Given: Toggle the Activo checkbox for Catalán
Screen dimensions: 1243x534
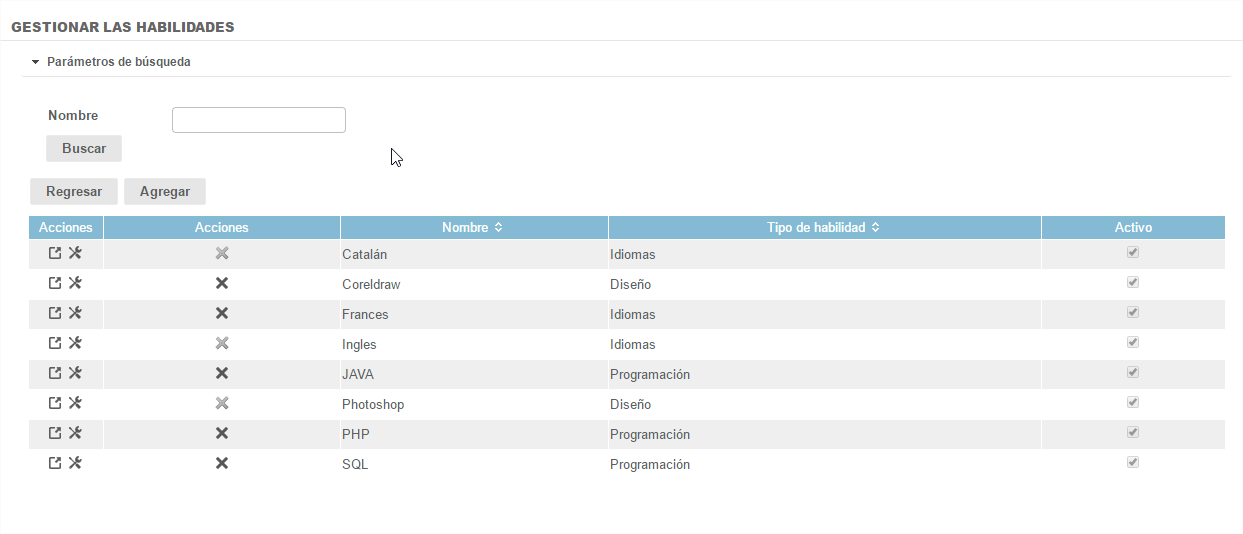Looking at the screenshot, I should (x=1133, y=253).
